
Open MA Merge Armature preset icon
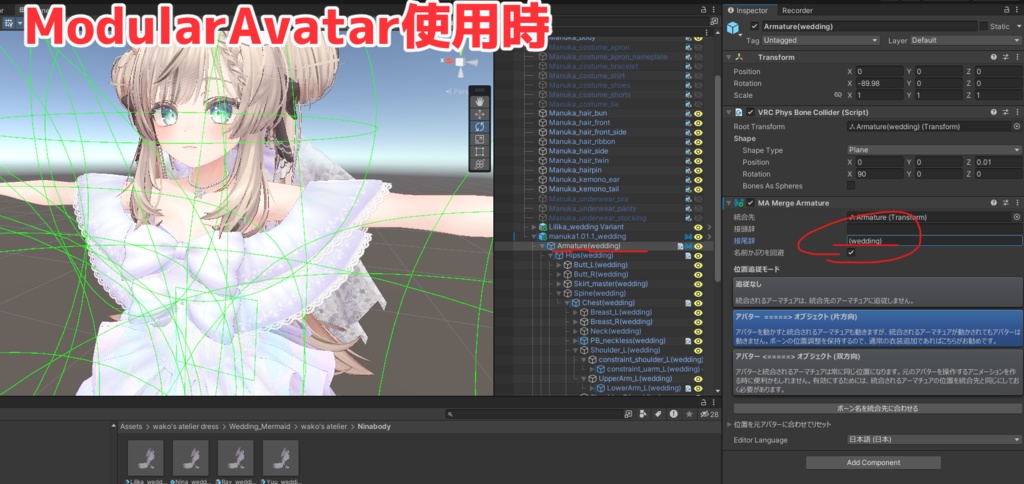pyautogui.click(x=1005, y=203)
